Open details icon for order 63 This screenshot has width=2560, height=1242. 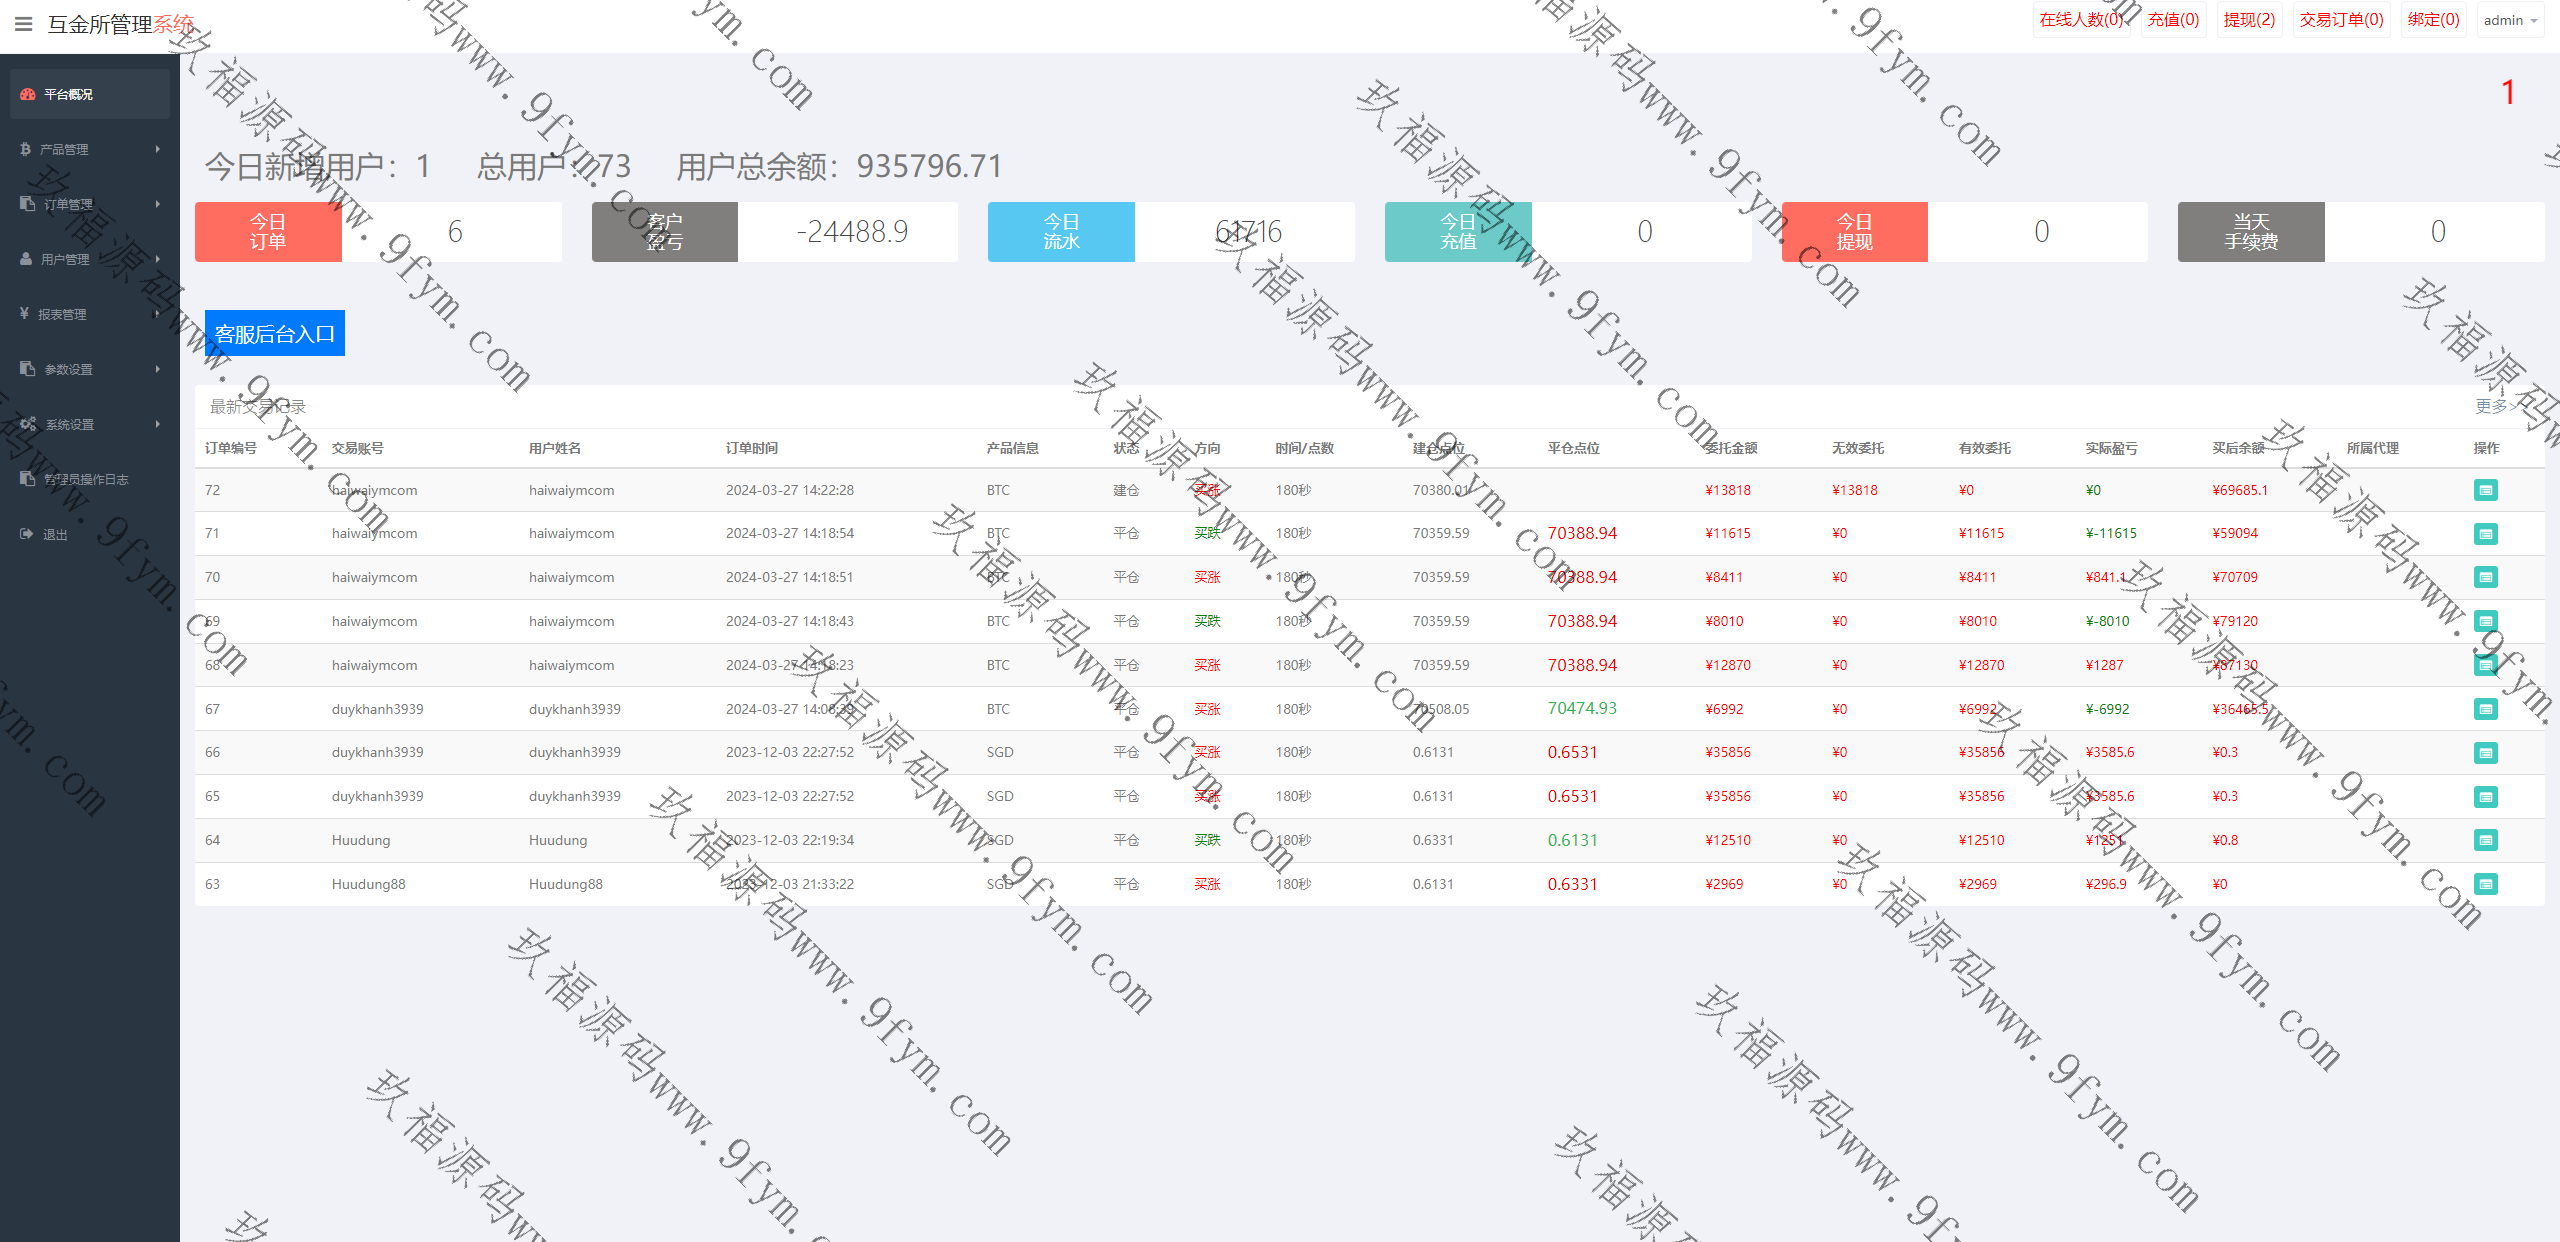click(x=2485, y=884)
